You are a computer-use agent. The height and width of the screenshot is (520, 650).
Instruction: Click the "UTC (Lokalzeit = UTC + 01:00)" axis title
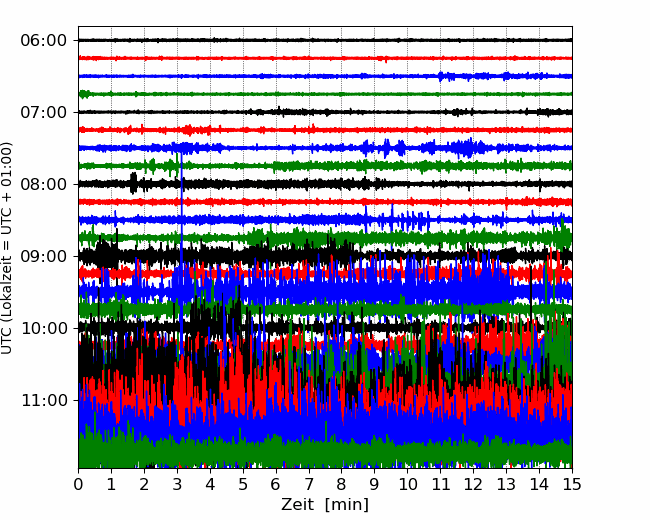click(x=7, y=248)
